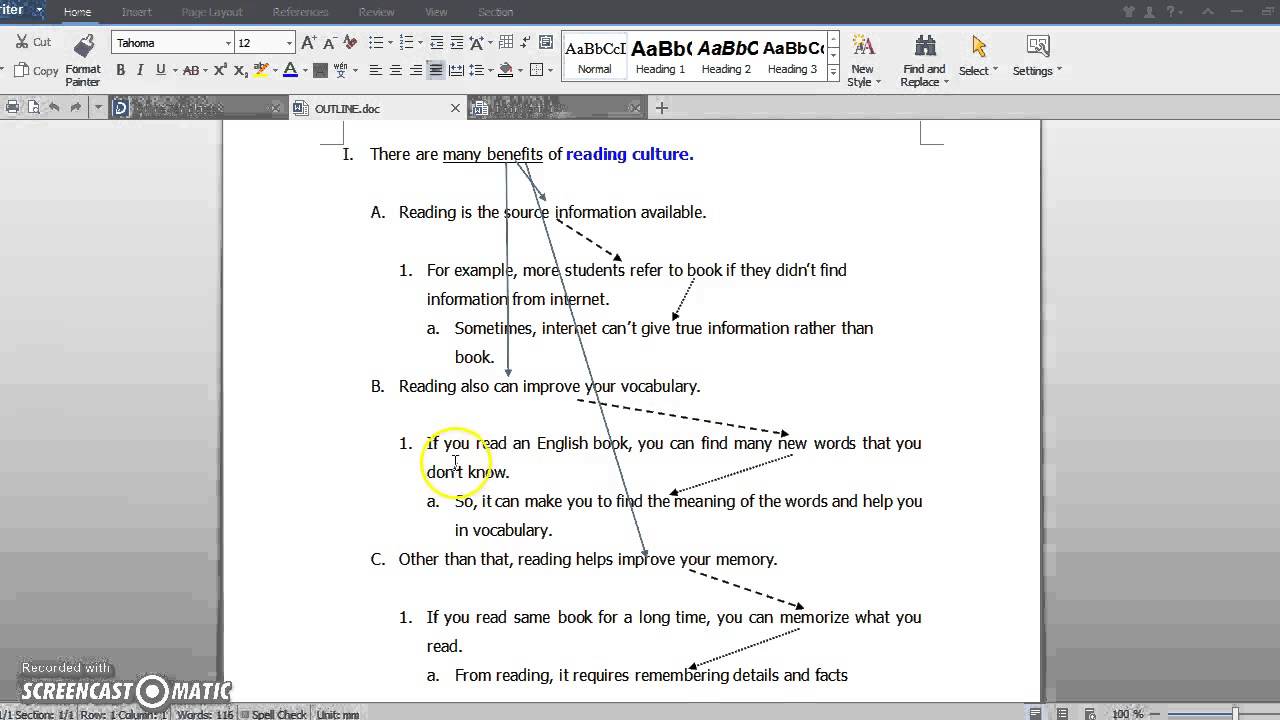Open Find and Replace
1280x720 pixels.
[923, 60]
